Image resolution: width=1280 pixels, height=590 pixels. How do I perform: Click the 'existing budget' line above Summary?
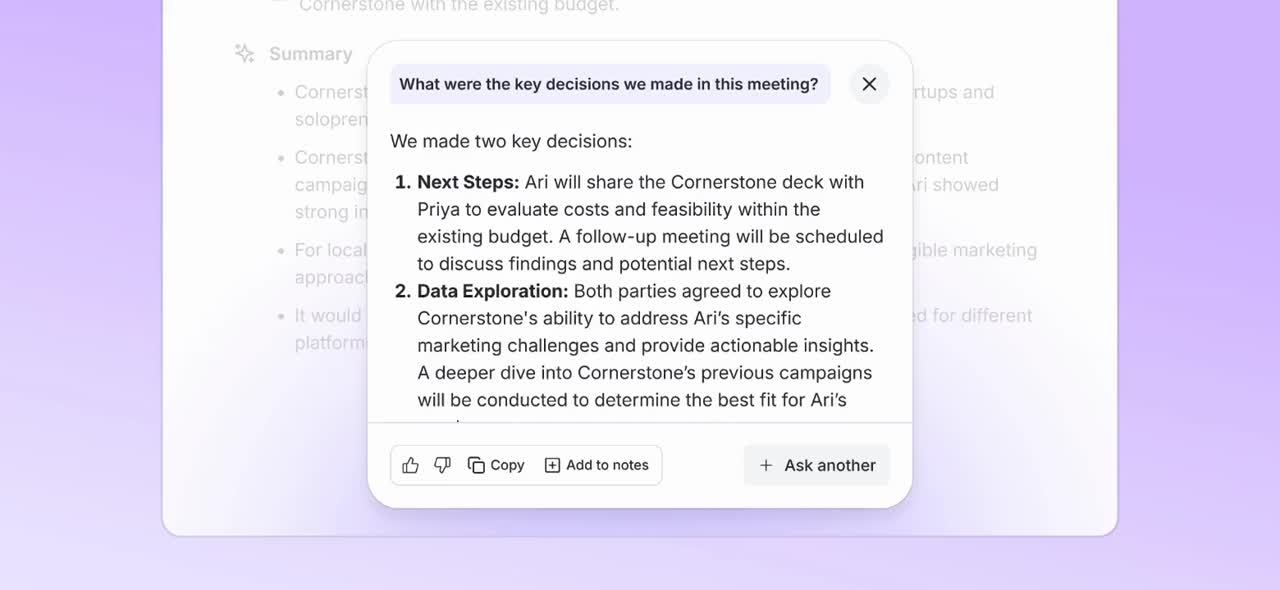pos(459,6)
